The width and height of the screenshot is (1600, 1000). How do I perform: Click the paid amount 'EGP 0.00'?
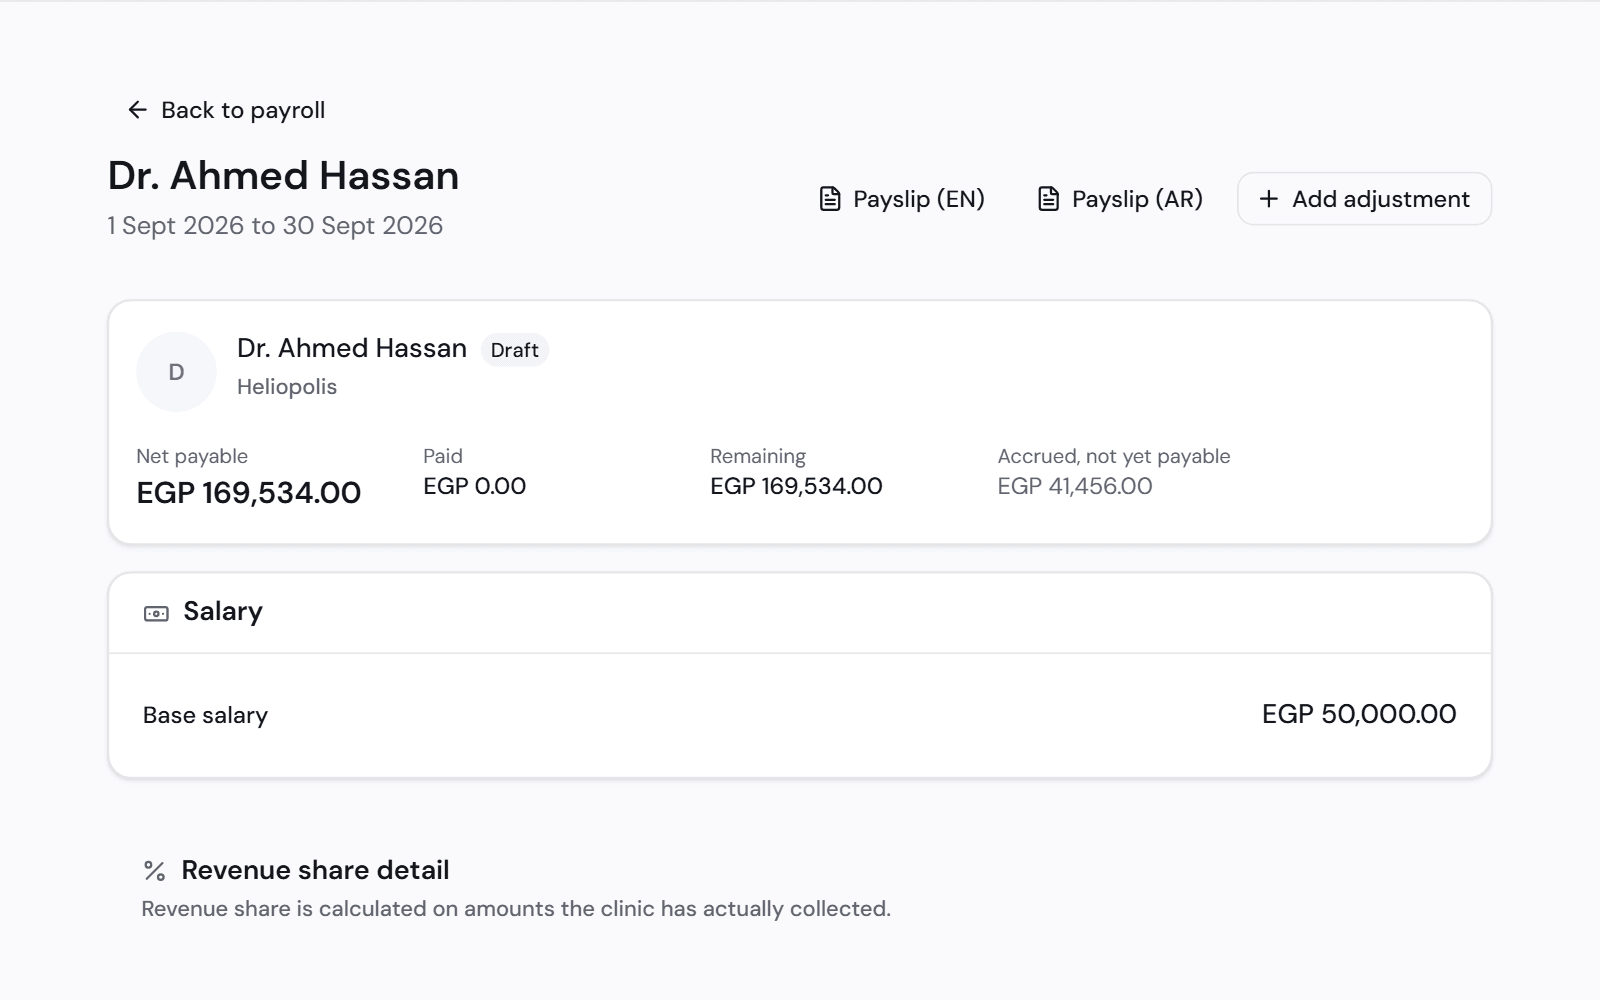click(x=475, y=486)
